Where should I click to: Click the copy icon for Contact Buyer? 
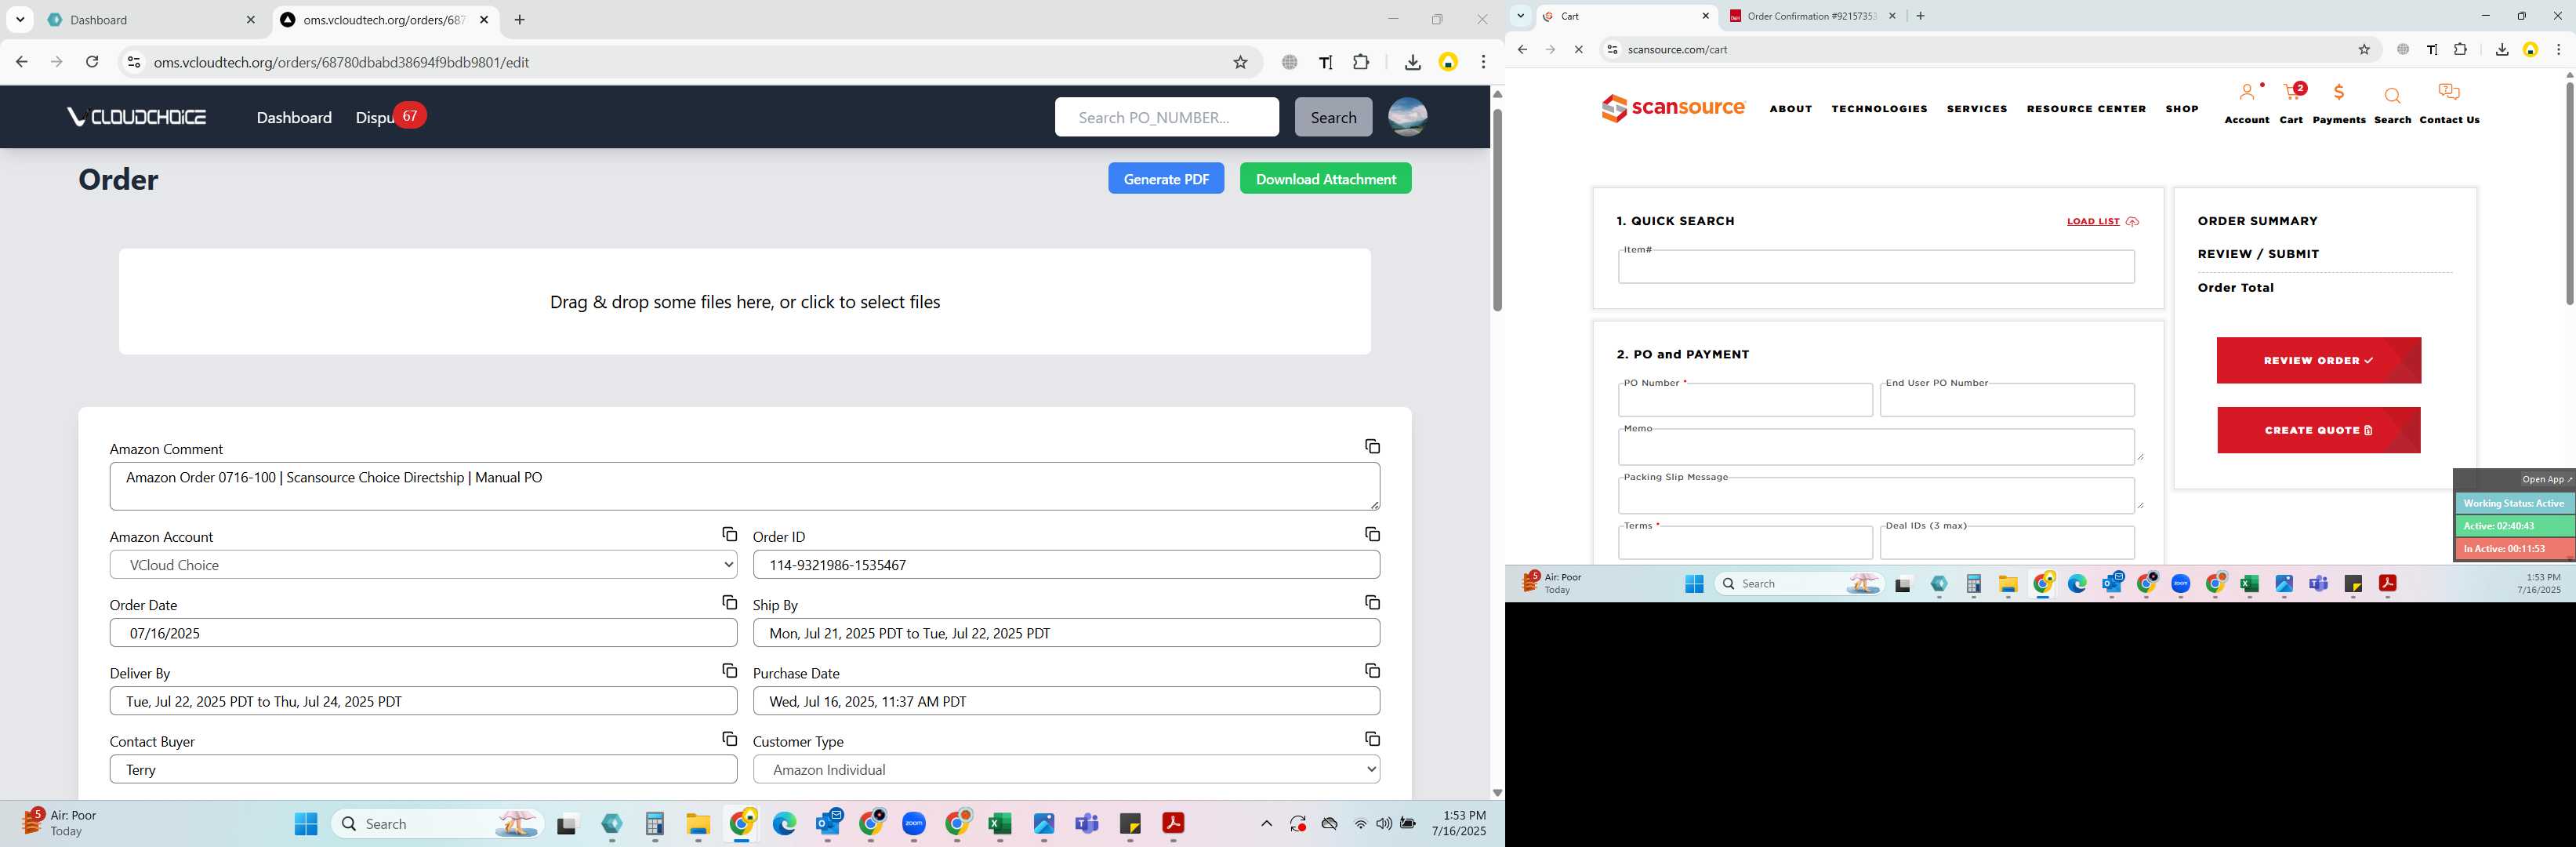click(729, 738)
